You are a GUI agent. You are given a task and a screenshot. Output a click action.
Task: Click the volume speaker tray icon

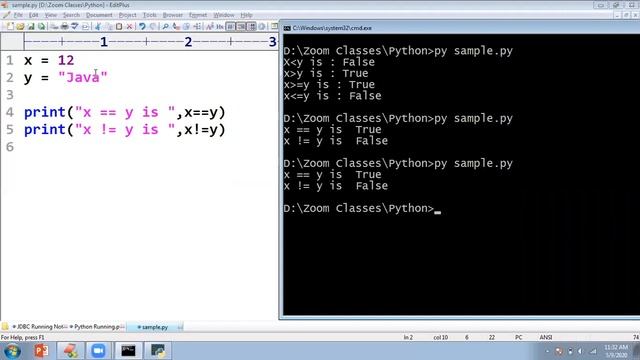[580, 351]
